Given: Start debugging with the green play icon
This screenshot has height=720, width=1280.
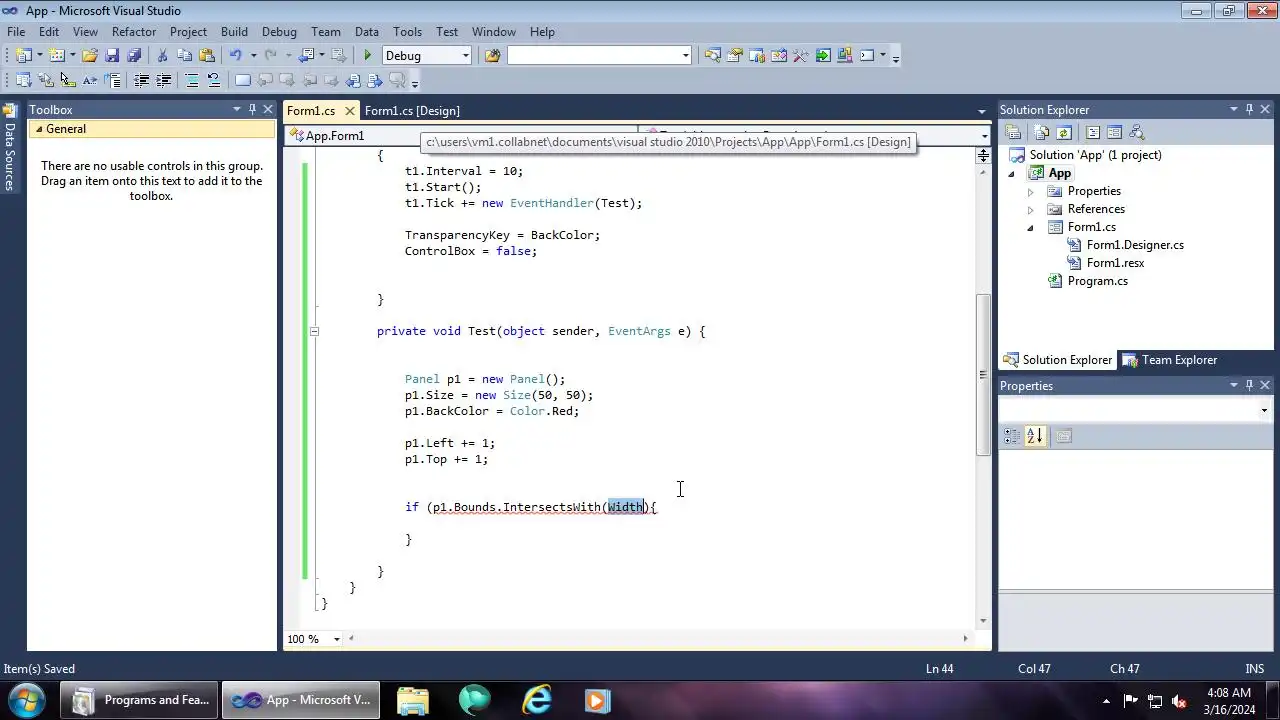Looking at the screenshot, I should pyautogui.click(x=368, y=56).
